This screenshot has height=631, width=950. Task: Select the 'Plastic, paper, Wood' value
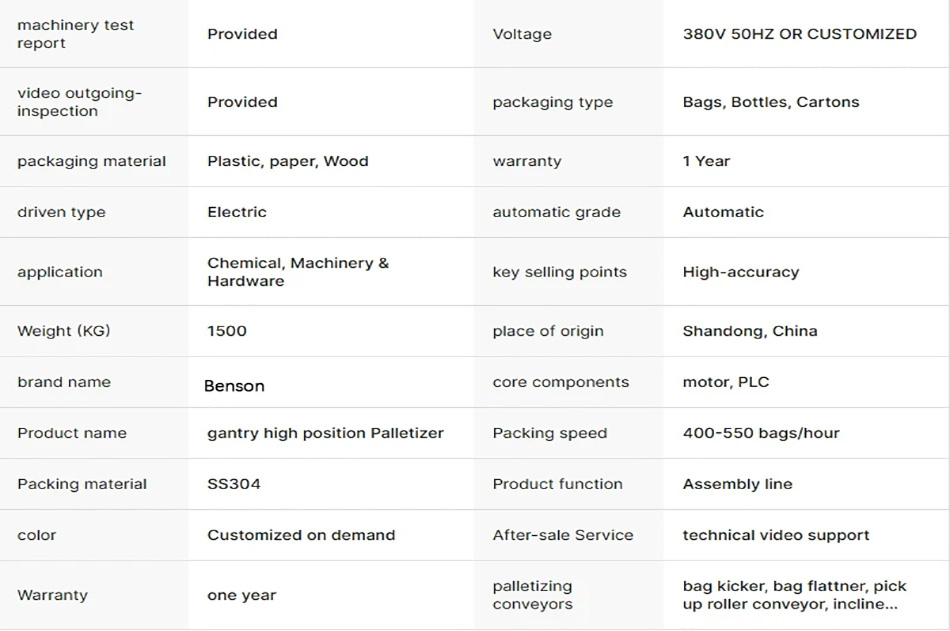(x=287, y=161)
